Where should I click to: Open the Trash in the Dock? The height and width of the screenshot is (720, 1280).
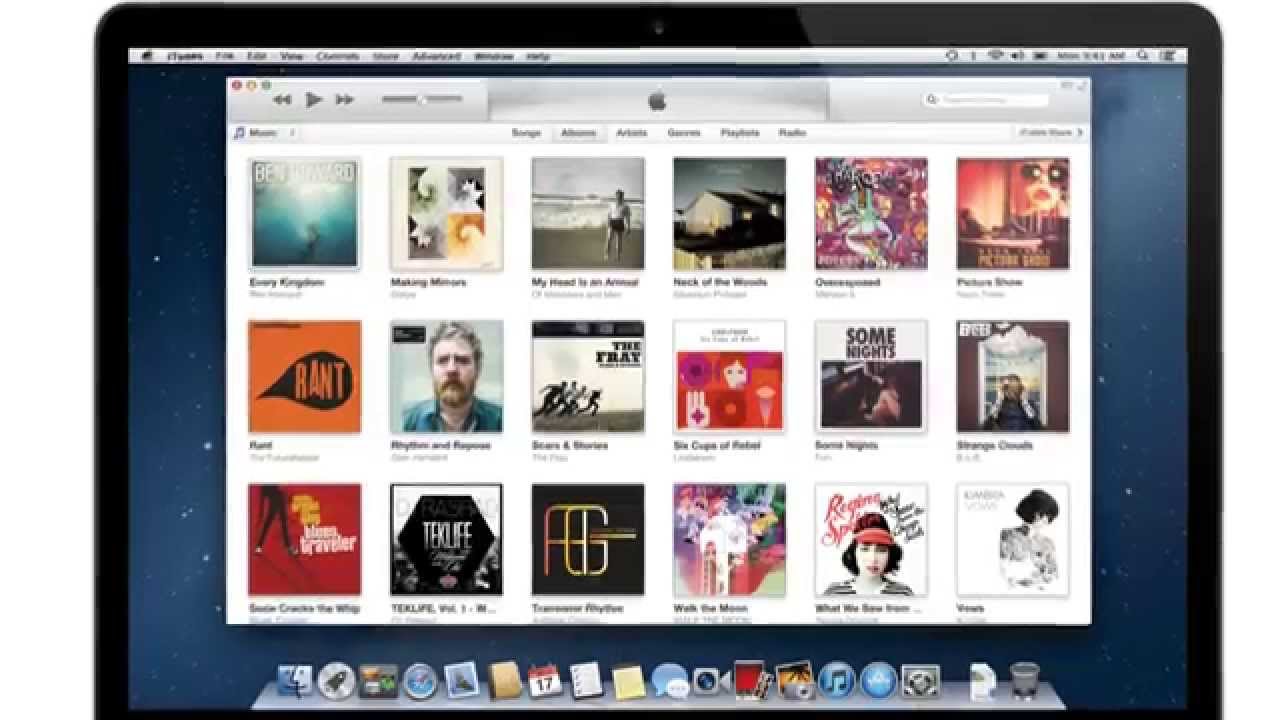coord(1024,681)
